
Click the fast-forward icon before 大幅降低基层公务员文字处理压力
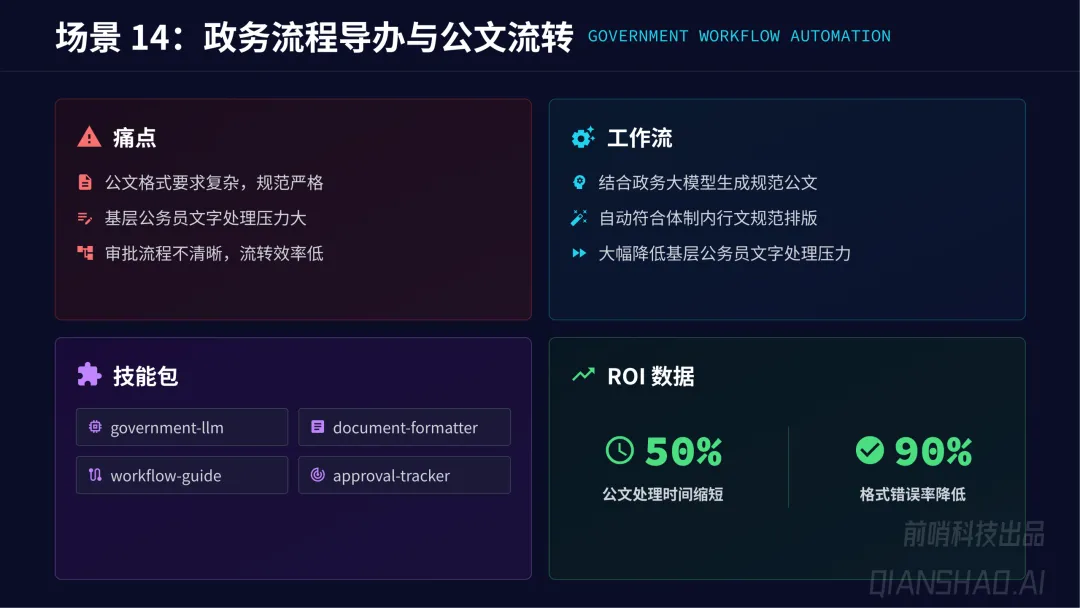point(579,253)
